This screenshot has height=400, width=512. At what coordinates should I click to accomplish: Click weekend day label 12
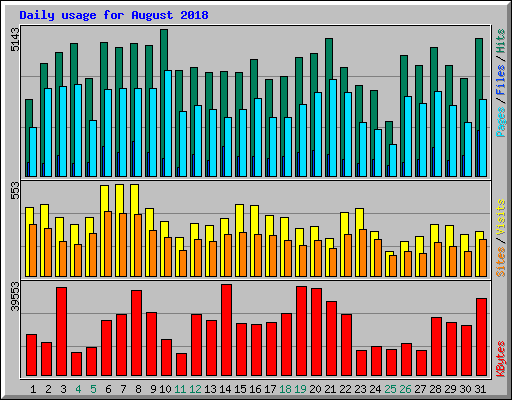(x=195, y=389)
